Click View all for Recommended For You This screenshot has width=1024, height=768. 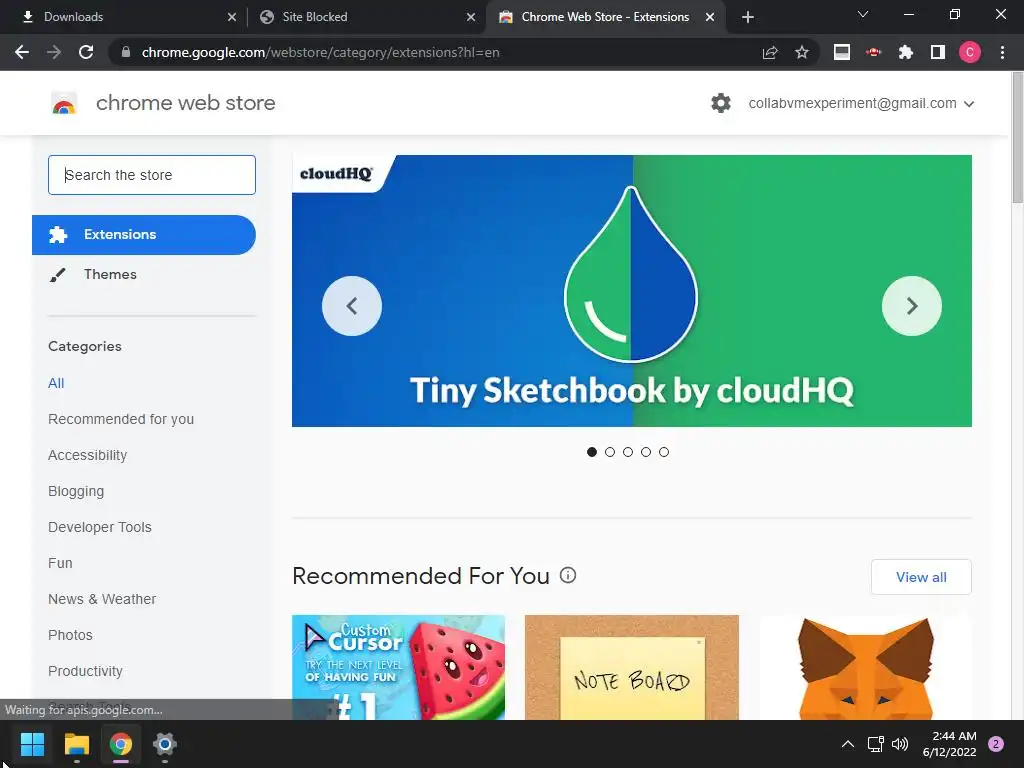pos(921,577)
